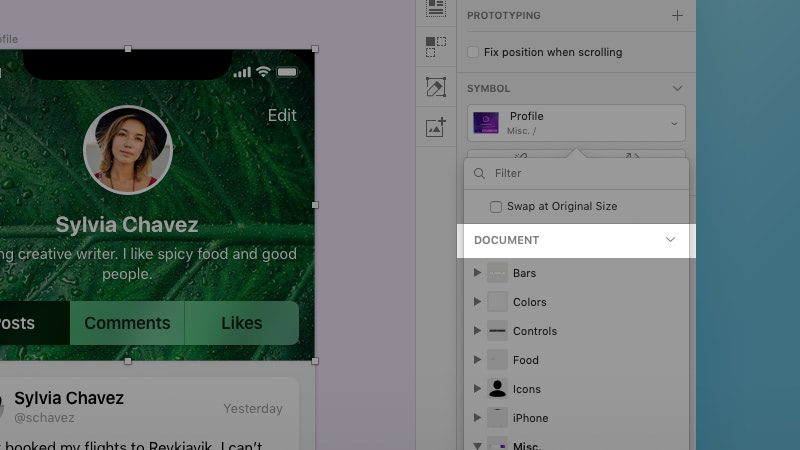The height and width of the screenshot is (450, 800).
Task: Open the Profile symbol dropdown
Action: [576, 123]
